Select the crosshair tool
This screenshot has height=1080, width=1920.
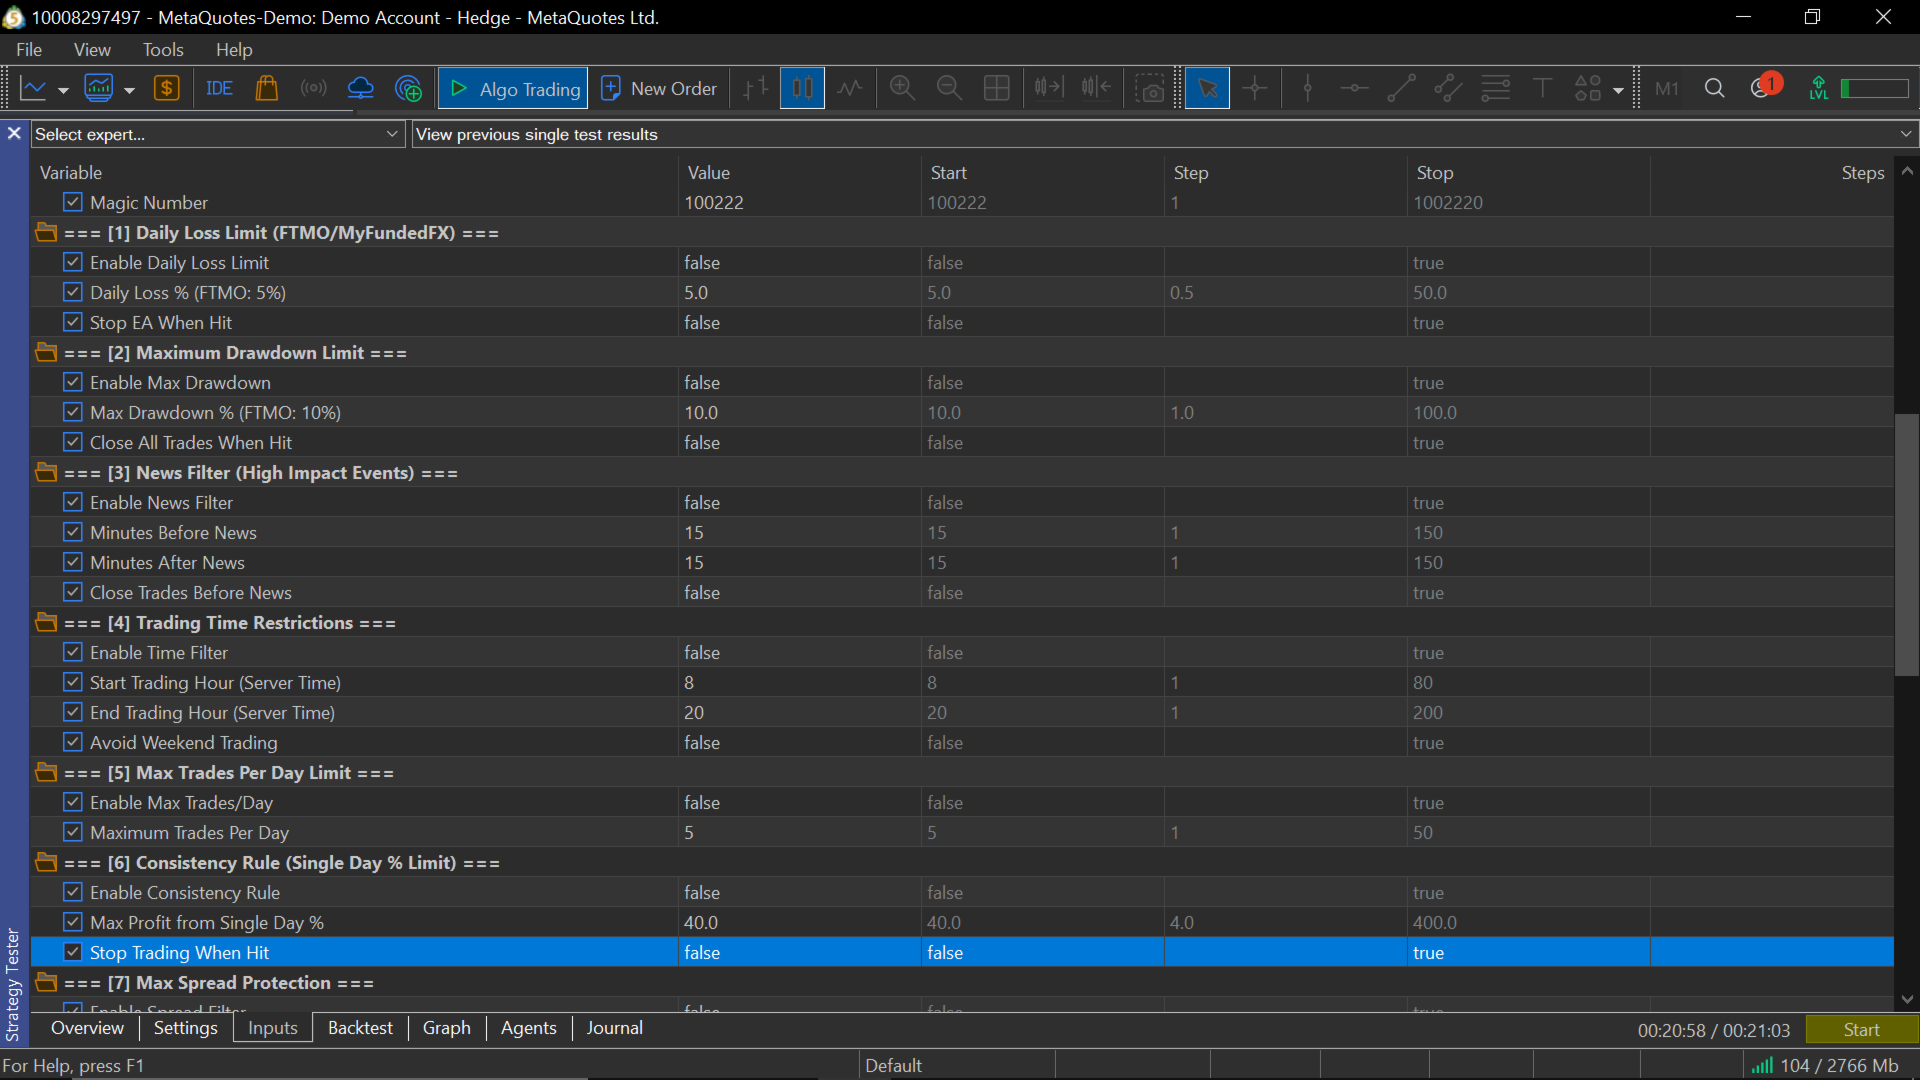(x=1255, y=89)
